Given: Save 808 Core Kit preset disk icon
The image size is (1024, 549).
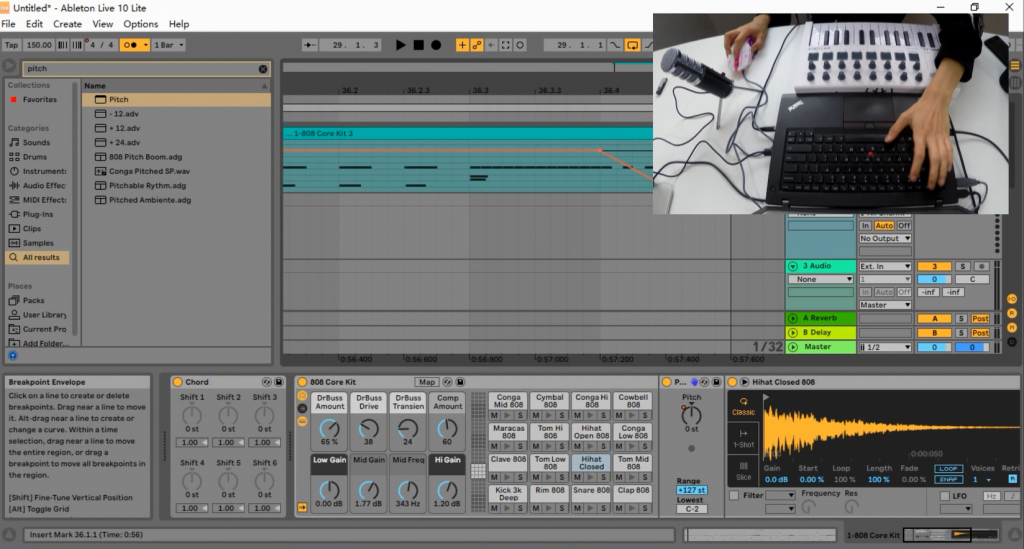Looking at the screenshot, I should click(460, 382).
